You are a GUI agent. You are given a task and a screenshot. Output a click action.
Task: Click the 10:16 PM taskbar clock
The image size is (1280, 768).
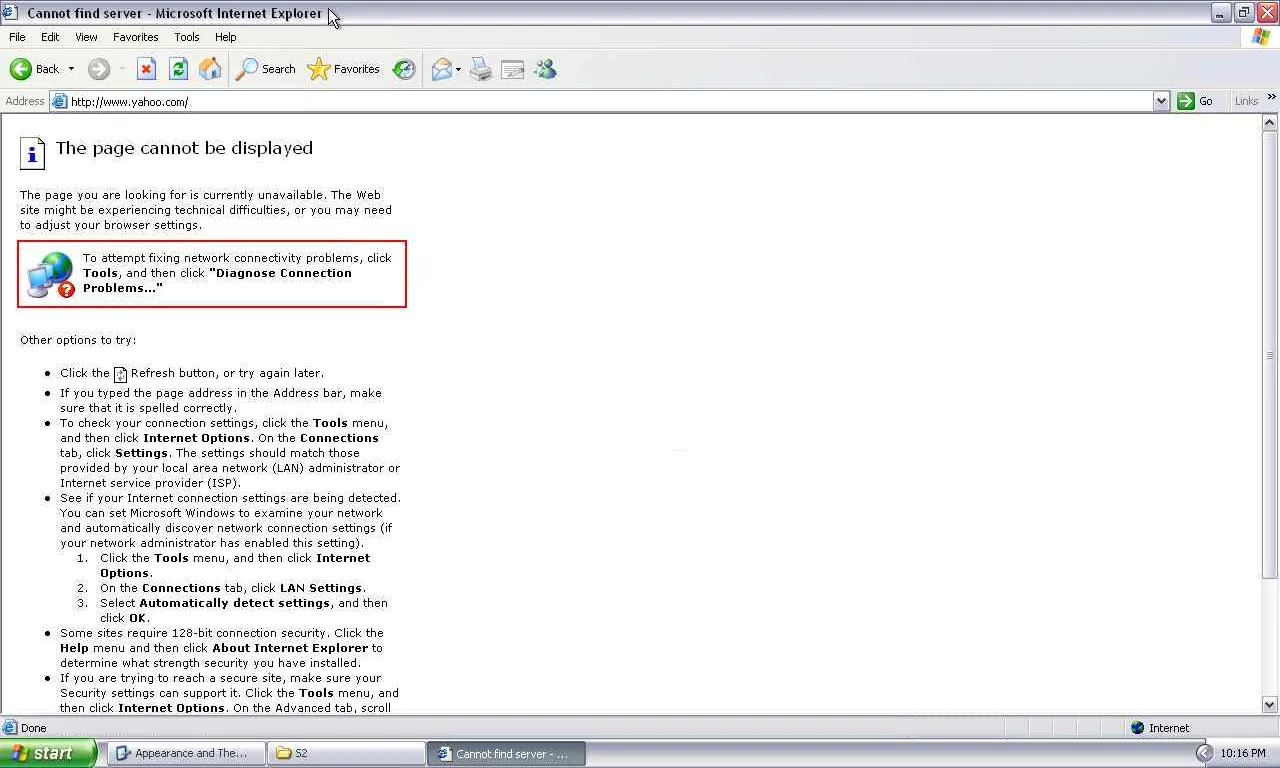pyautogui.click(x=1243, y=753)
